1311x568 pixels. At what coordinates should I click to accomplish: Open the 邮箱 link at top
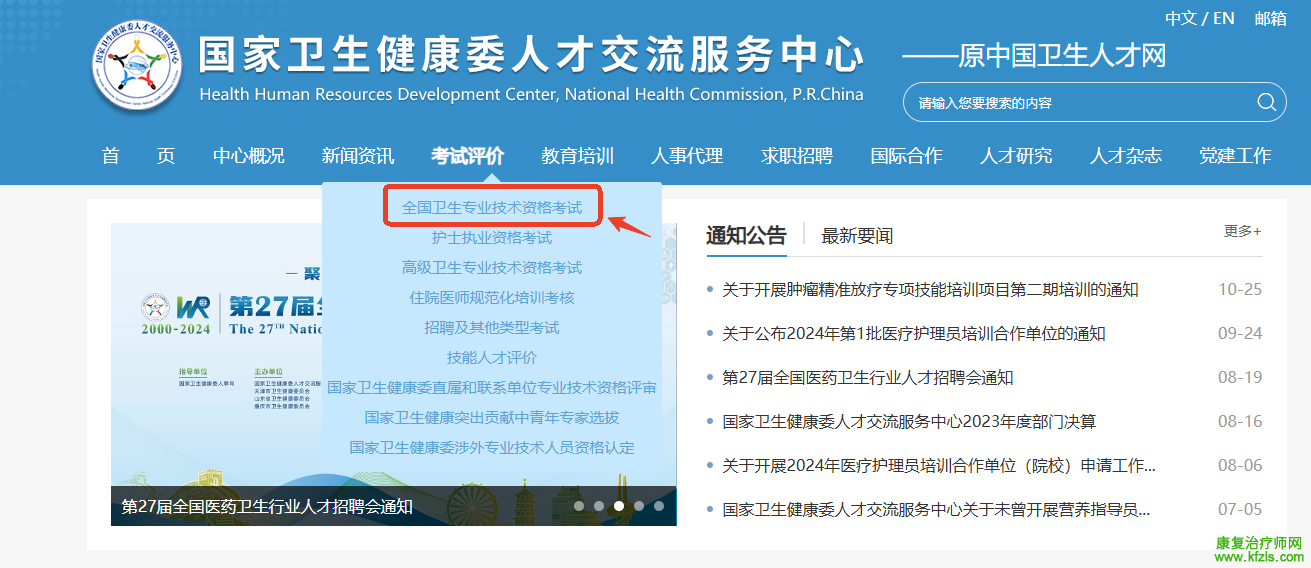(1270, 19)
